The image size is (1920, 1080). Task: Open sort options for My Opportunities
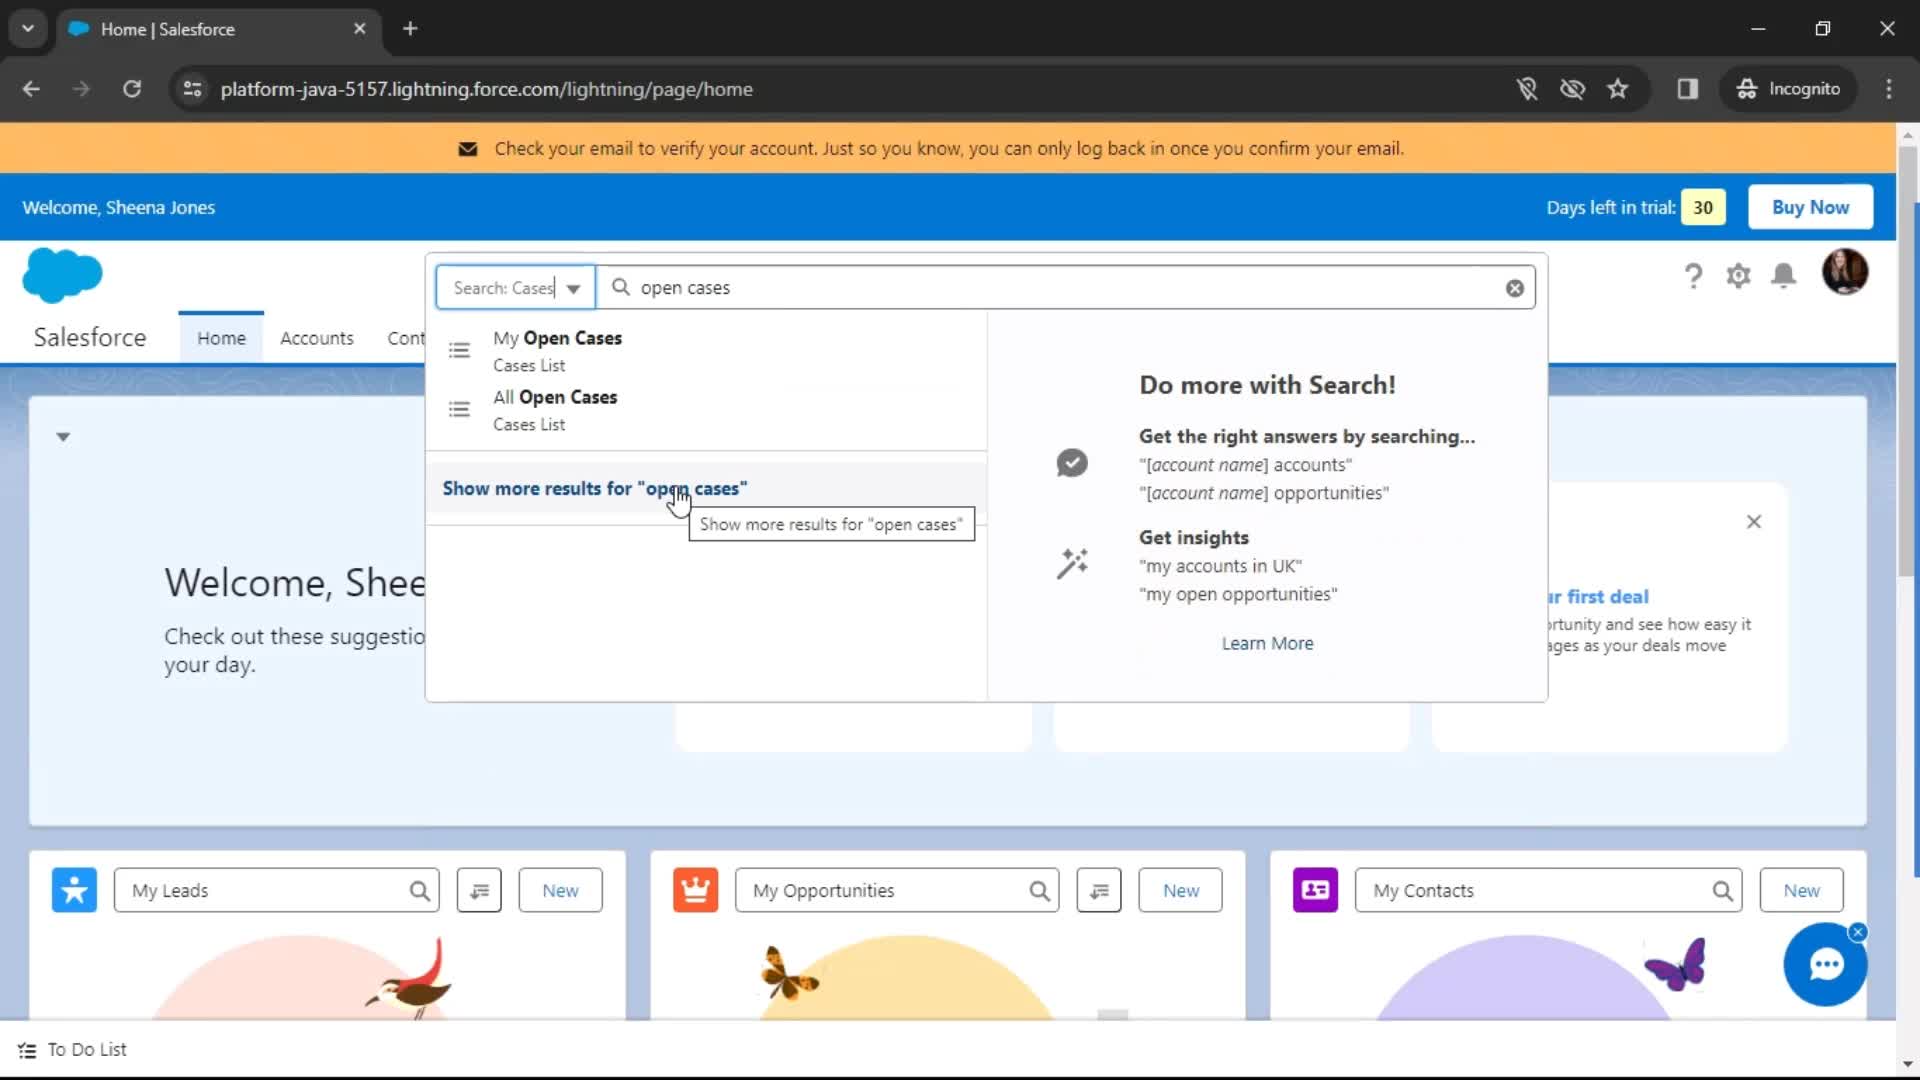(x=1099, y=890)
